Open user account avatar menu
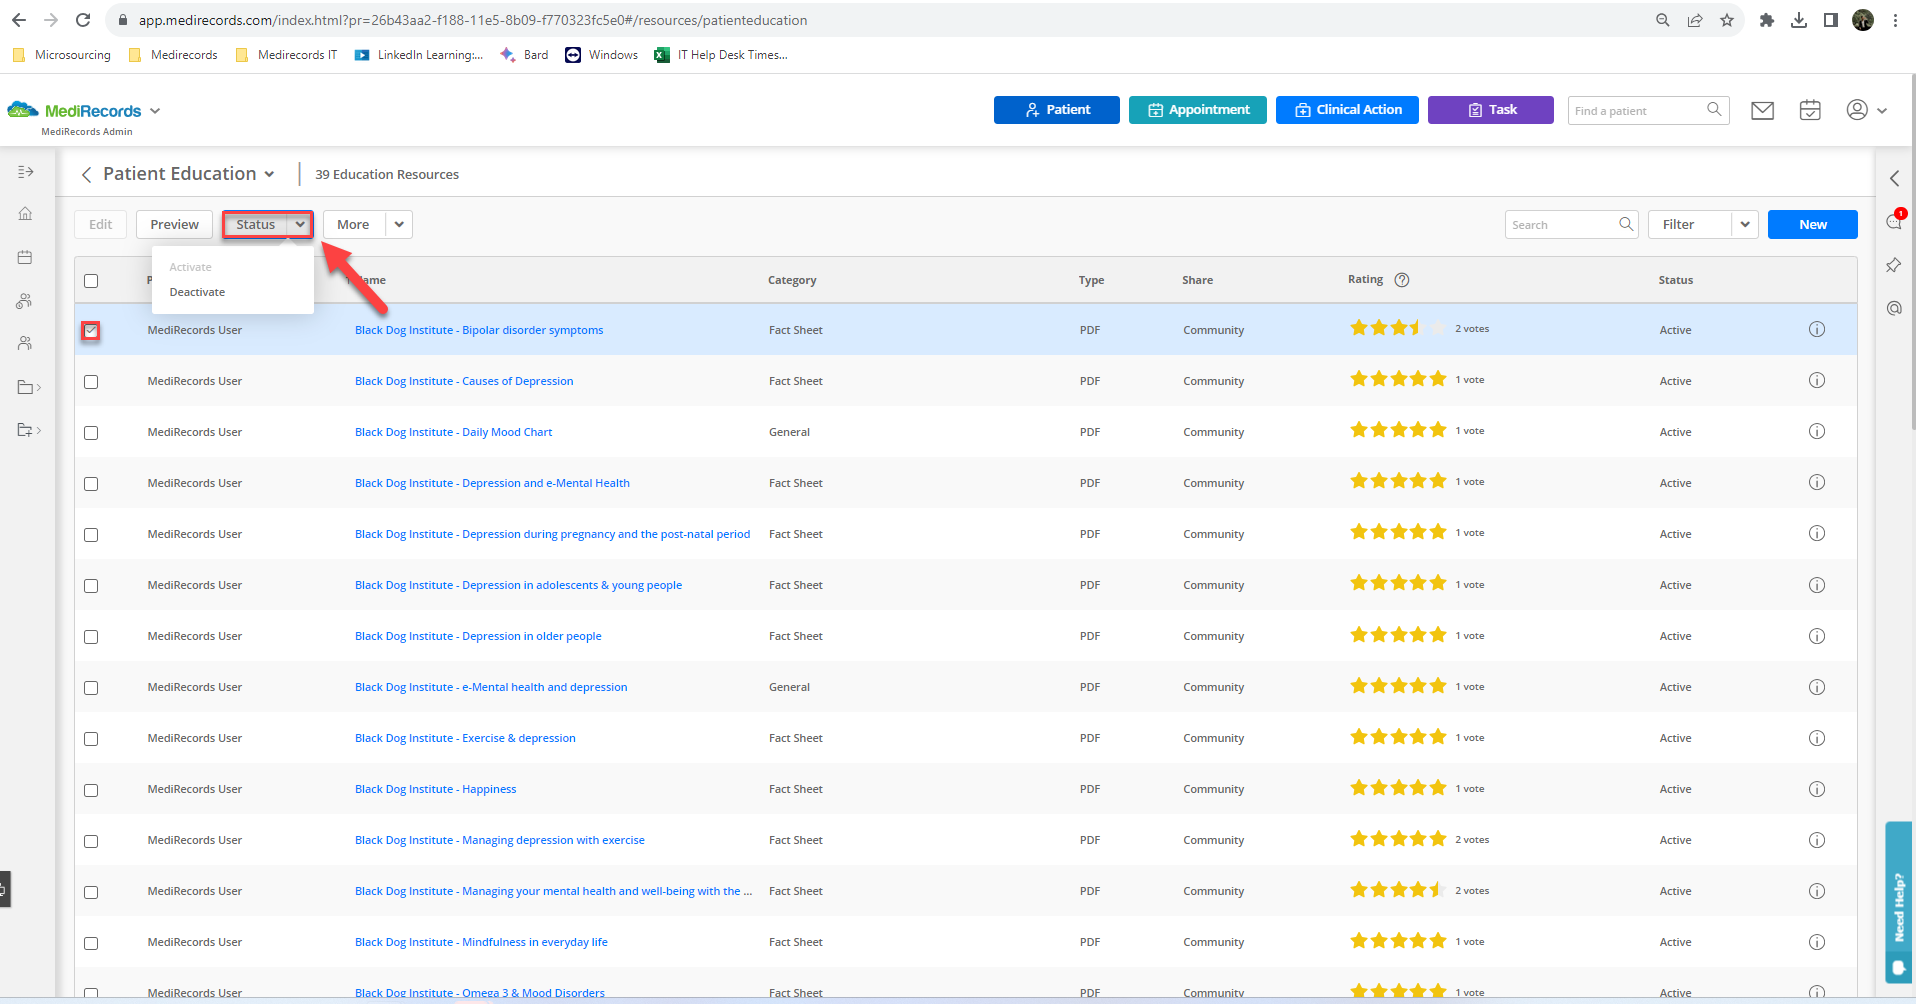The width and height of the screenshot is (1916, 1004). [x=1866, y=110]
